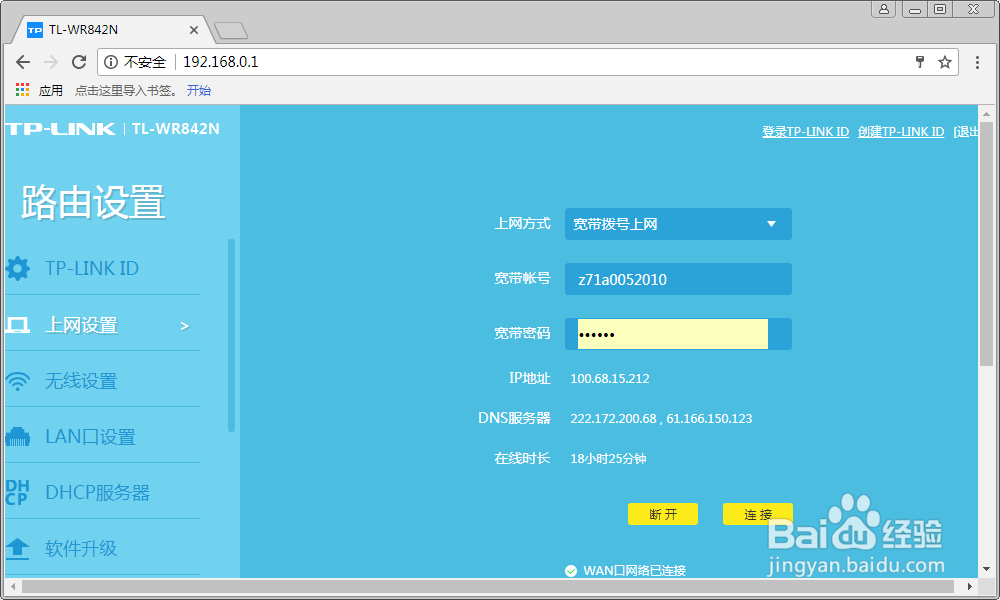Click the site info icon in address bar
The height and width of the screenshot is (600, 1000).
(x=111, y=62)
